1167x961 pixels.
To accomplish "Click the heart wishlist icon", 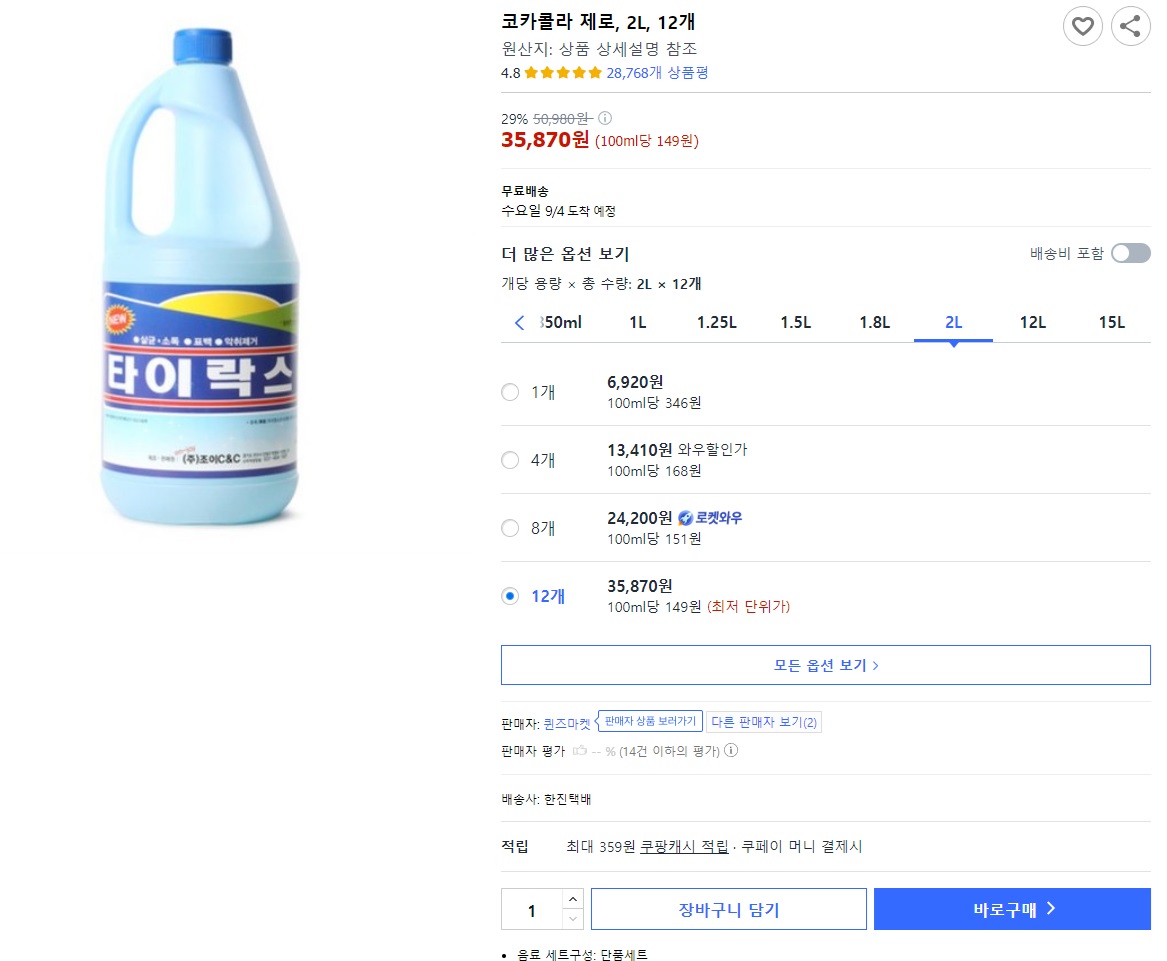I will point(1082,26).
